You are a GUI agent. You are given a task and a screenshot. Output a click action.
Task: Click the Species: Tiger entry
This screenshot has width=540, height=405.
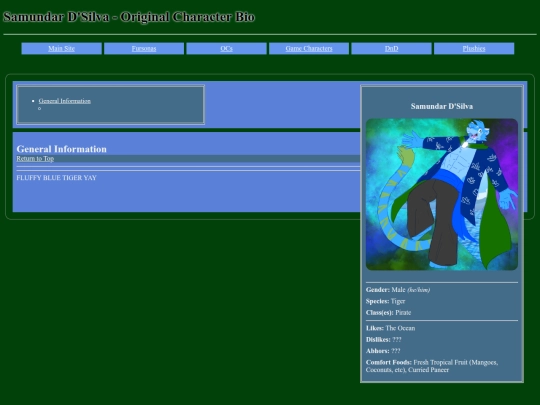385,301
